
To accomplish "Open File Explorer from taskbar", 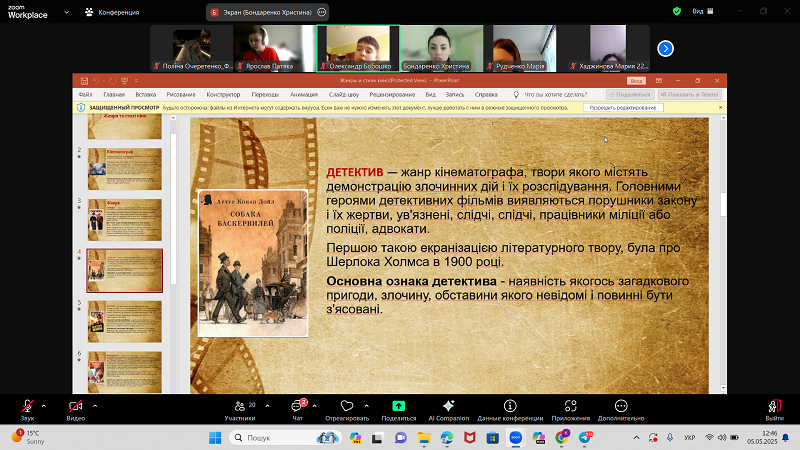I will (x=424, y=438).
